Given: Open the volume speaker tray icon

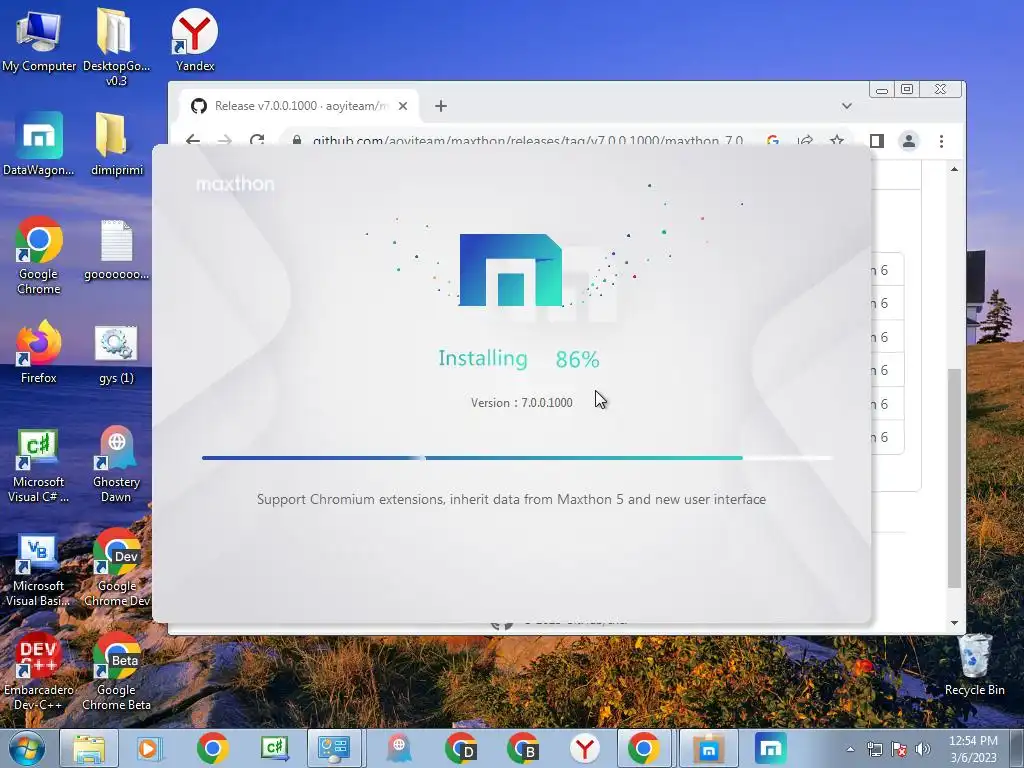Looking at the screenshot, I should coord(923,749).
